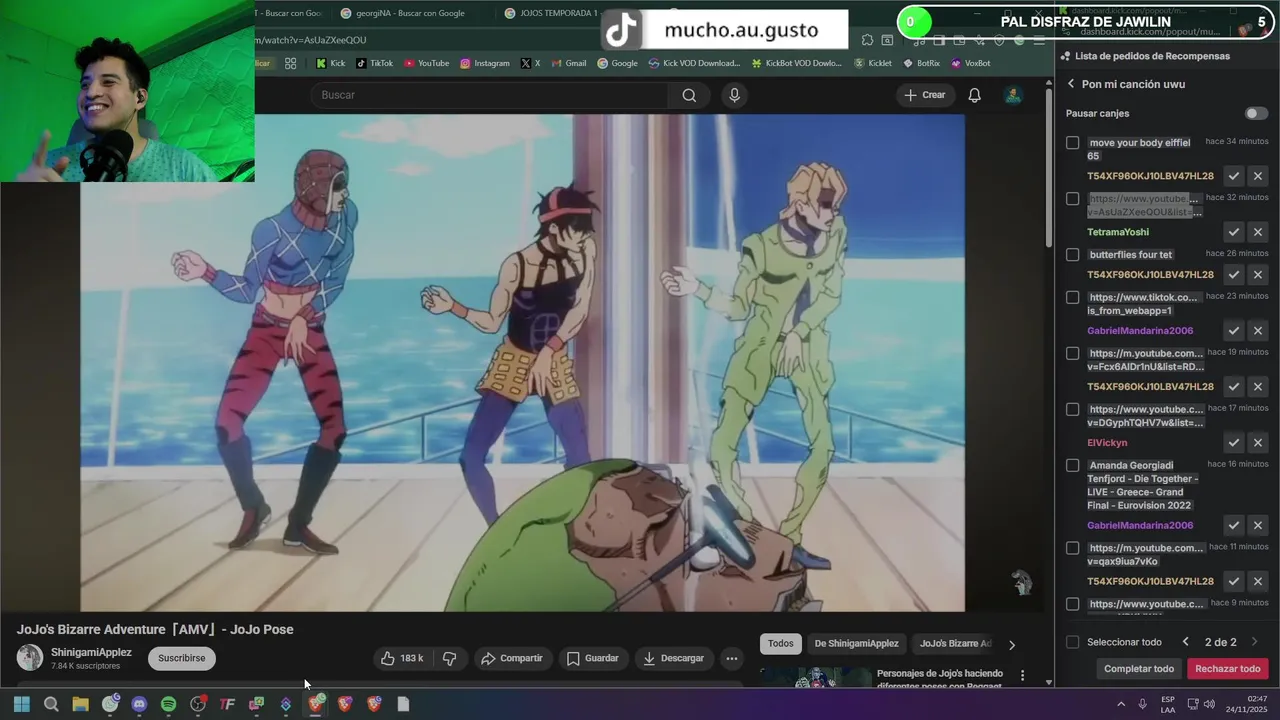Open options for the Jojo's suggested video

click(1022, 676)
